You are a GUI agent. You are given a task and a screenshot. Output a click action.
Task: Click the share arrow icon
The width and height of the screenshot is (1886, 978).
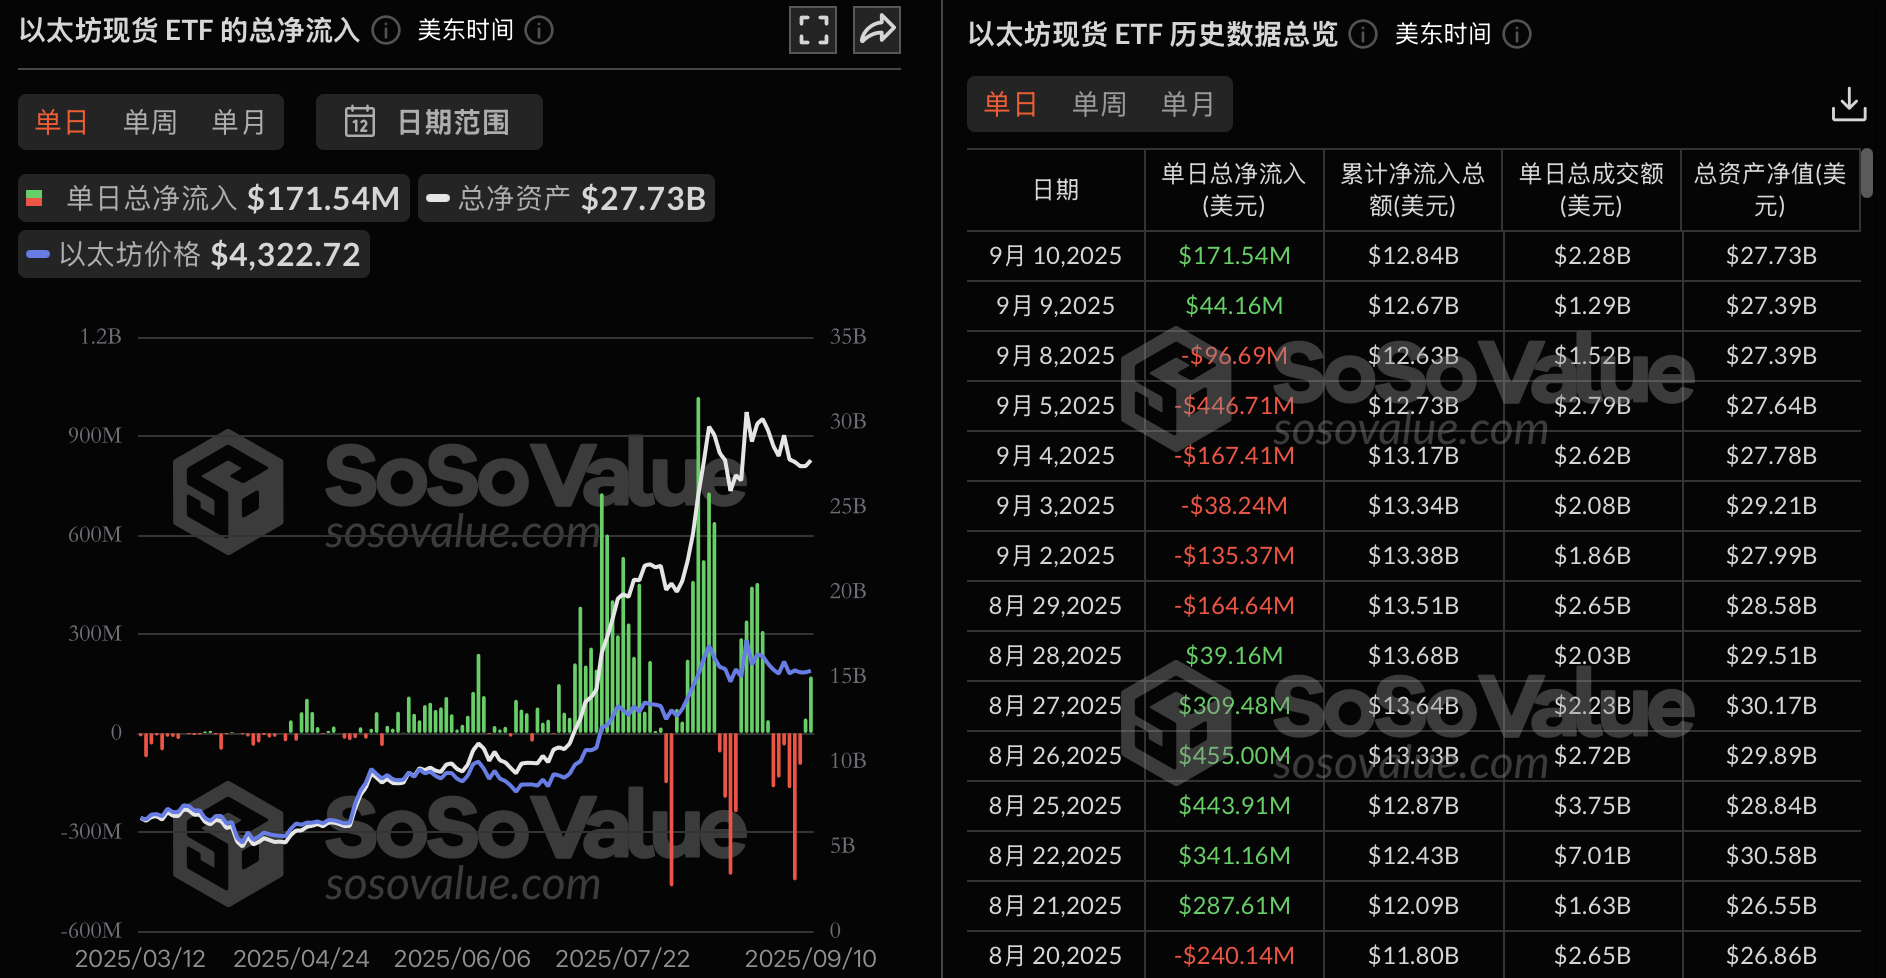pos(877,29)
